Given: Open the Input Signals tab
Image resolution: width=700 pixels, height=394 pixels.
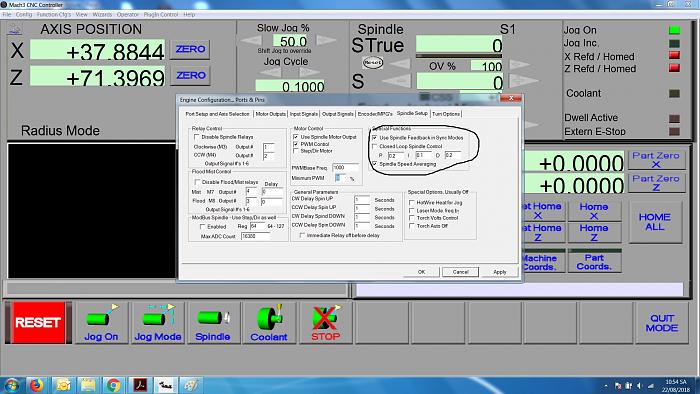Looking at the screenshot, I should point(304,114).
